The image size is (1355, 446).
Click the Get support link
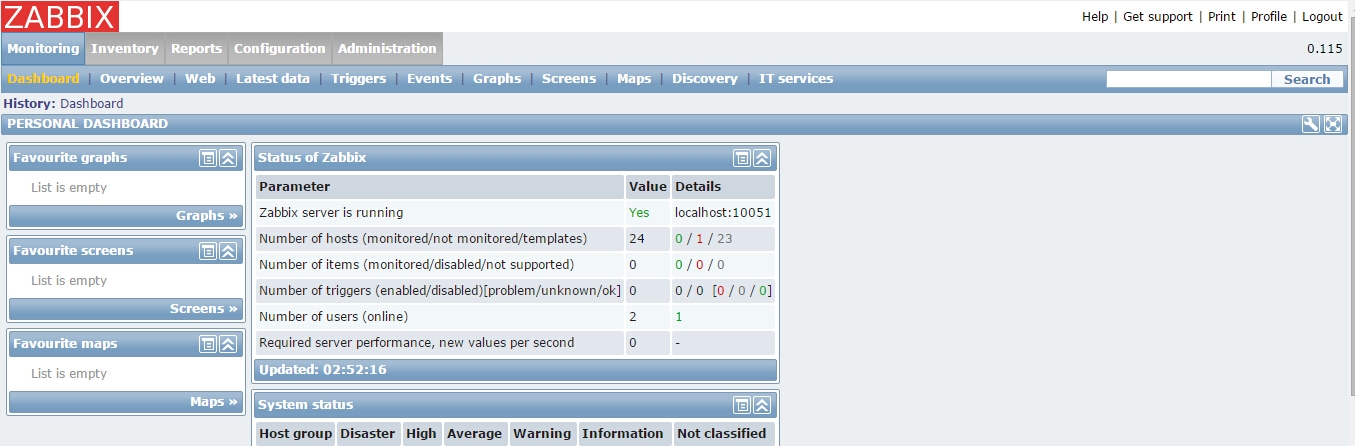[x=1158, y=16]
